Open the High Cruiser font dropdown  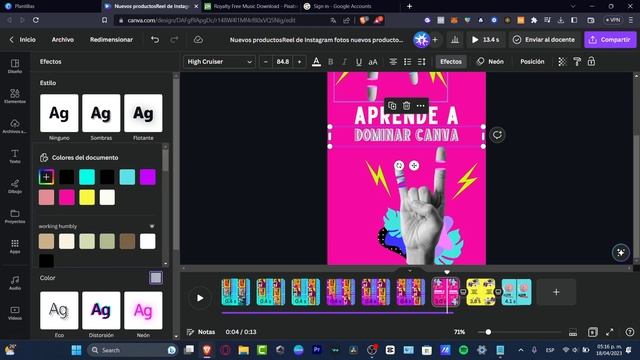point(219,62)
